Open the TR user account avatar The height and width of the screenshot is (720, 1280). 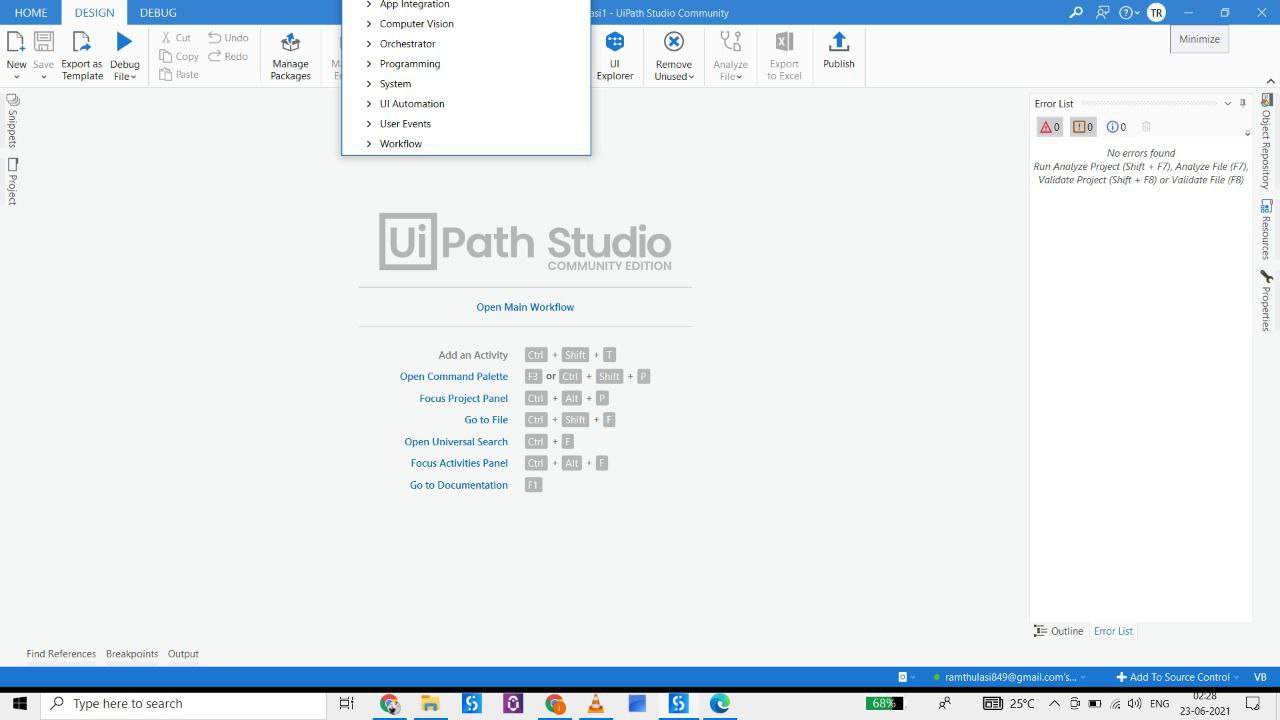coord(1156,12)
